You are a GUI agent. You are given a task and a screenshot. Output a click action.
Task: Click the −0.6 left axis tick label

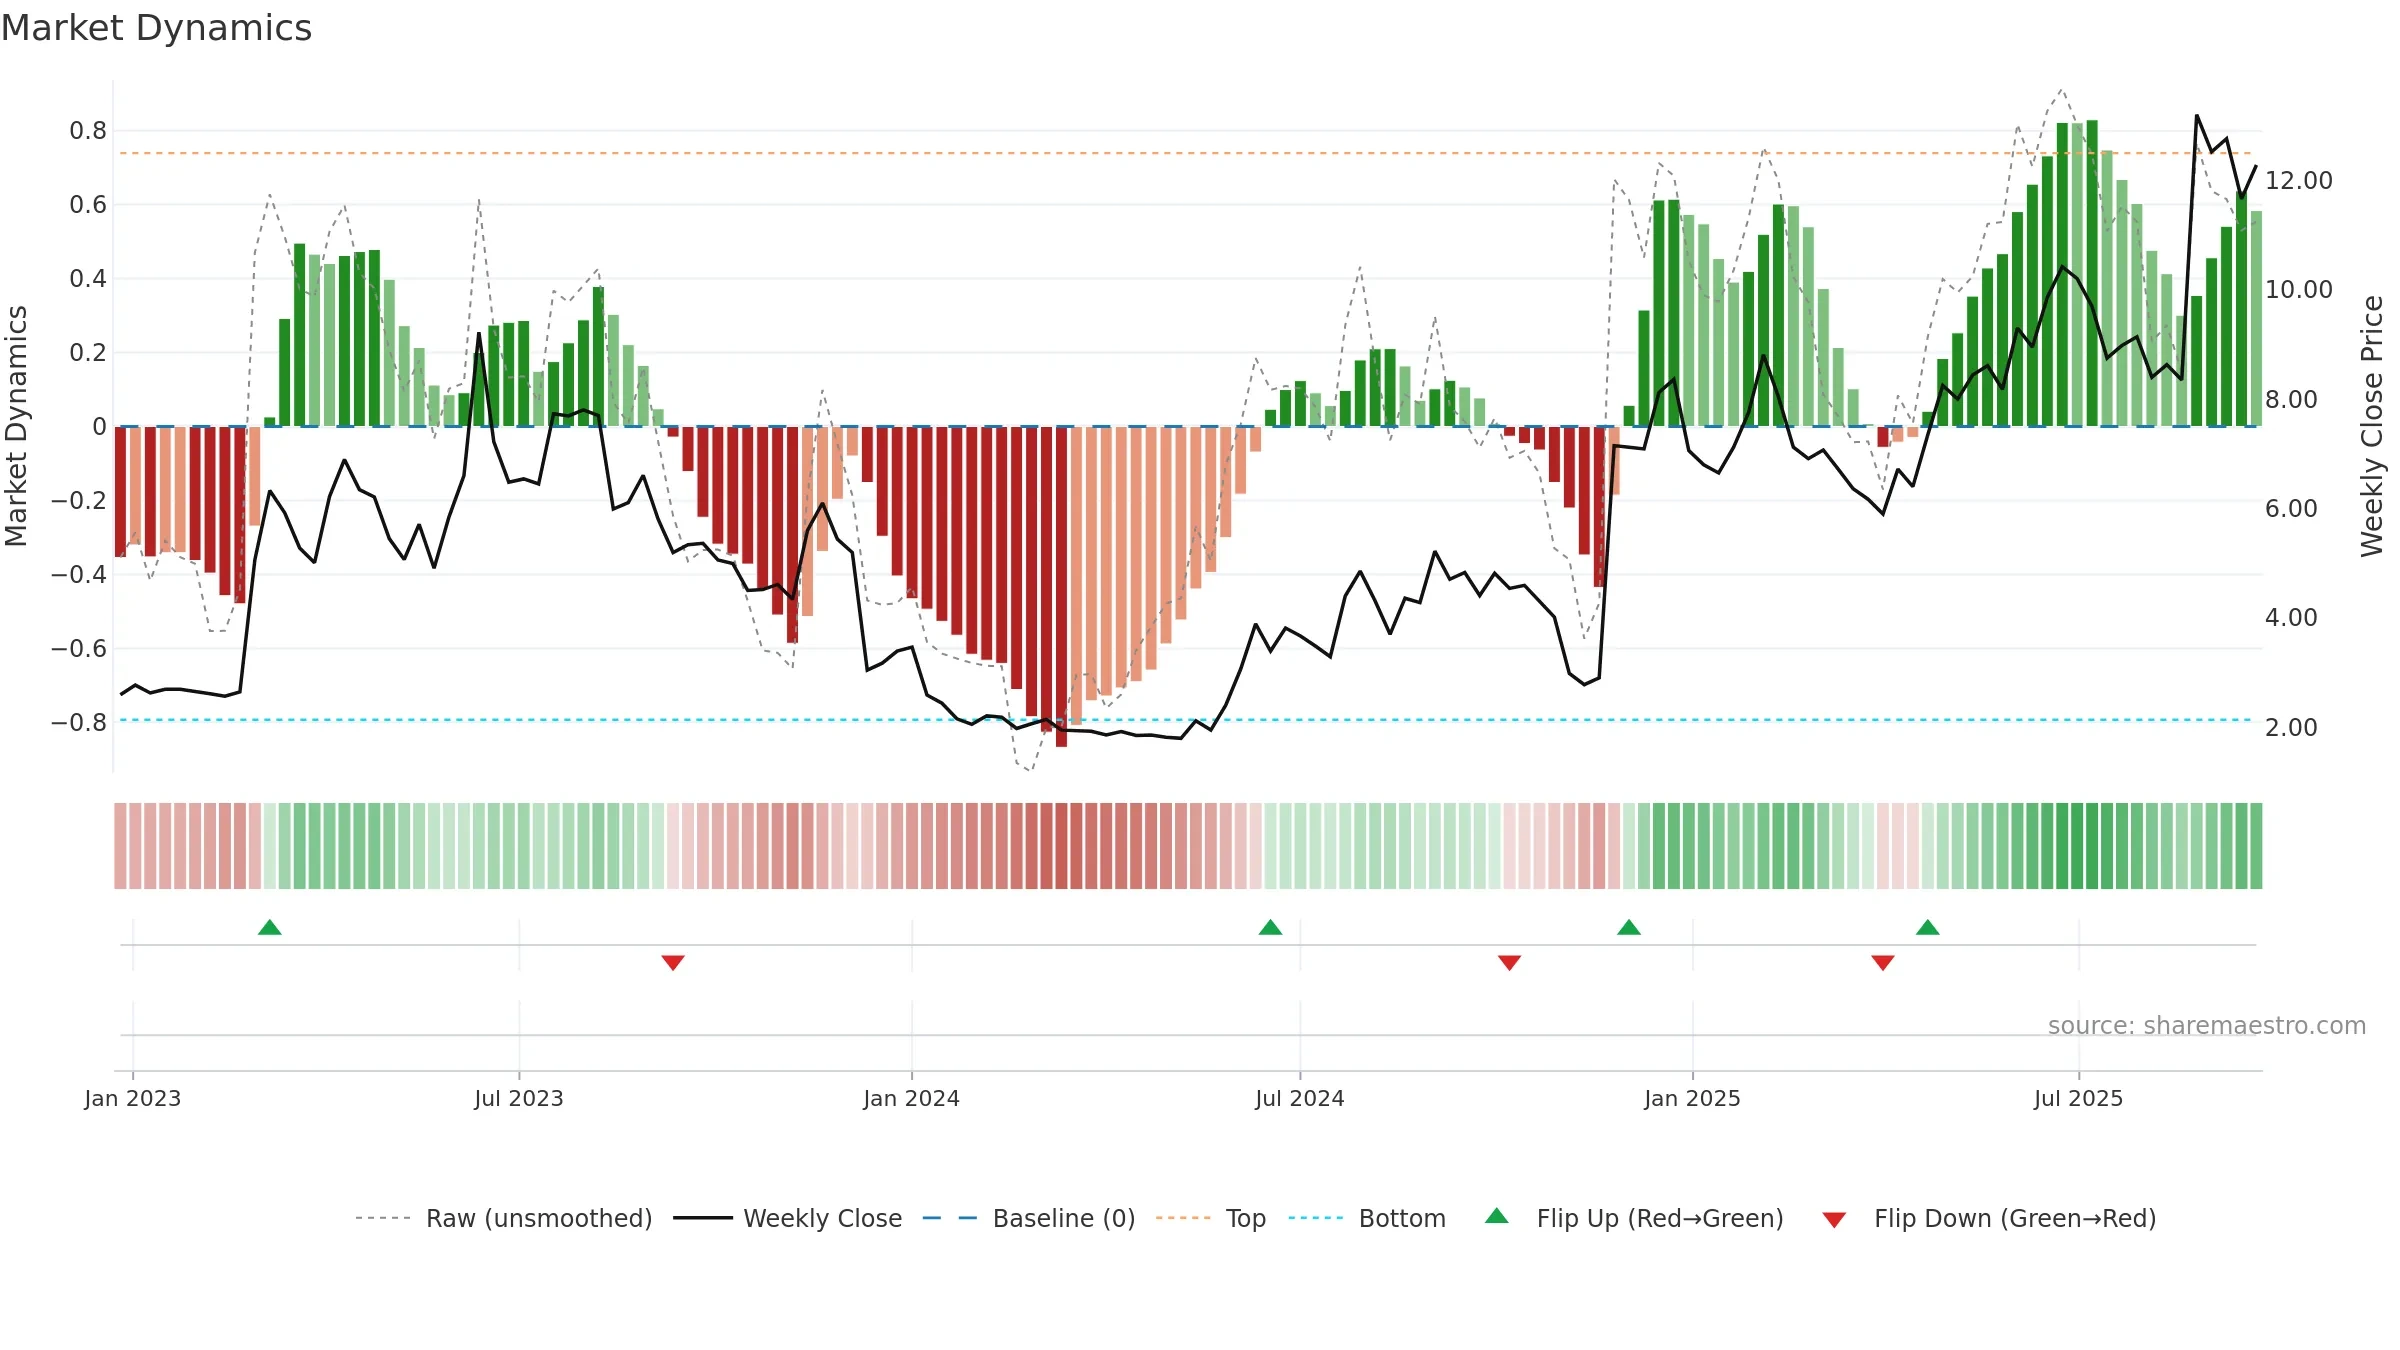[79, 649]
